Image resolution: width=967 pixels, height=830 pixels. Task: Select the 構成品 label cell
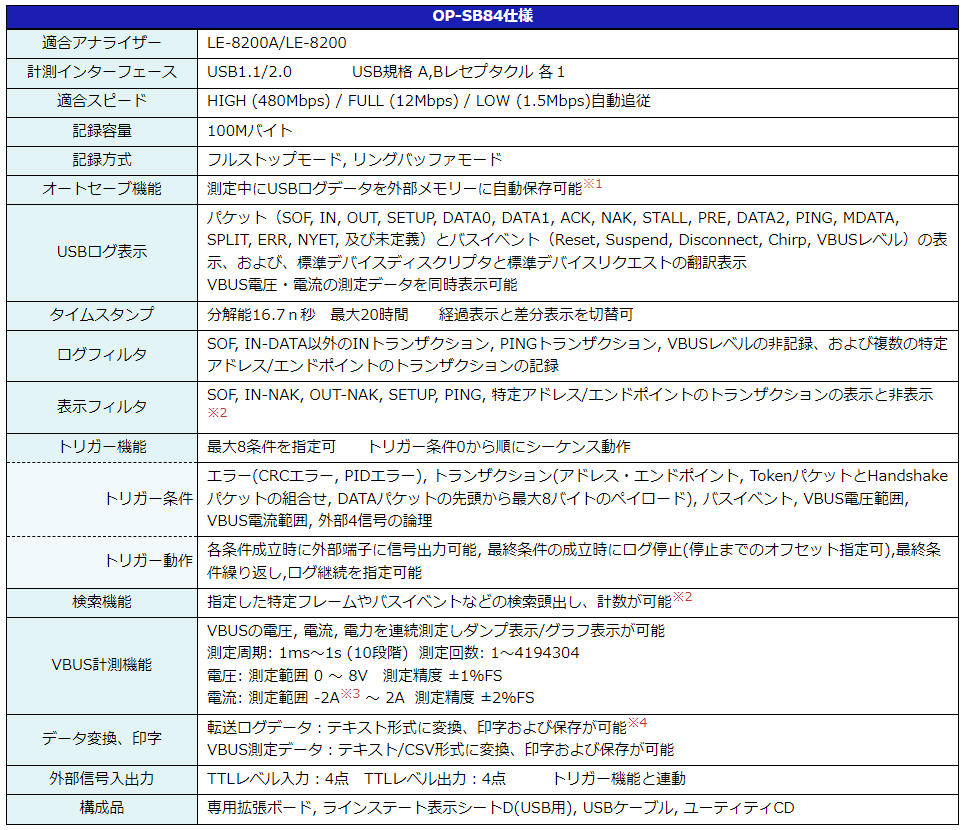click(102, 808)
